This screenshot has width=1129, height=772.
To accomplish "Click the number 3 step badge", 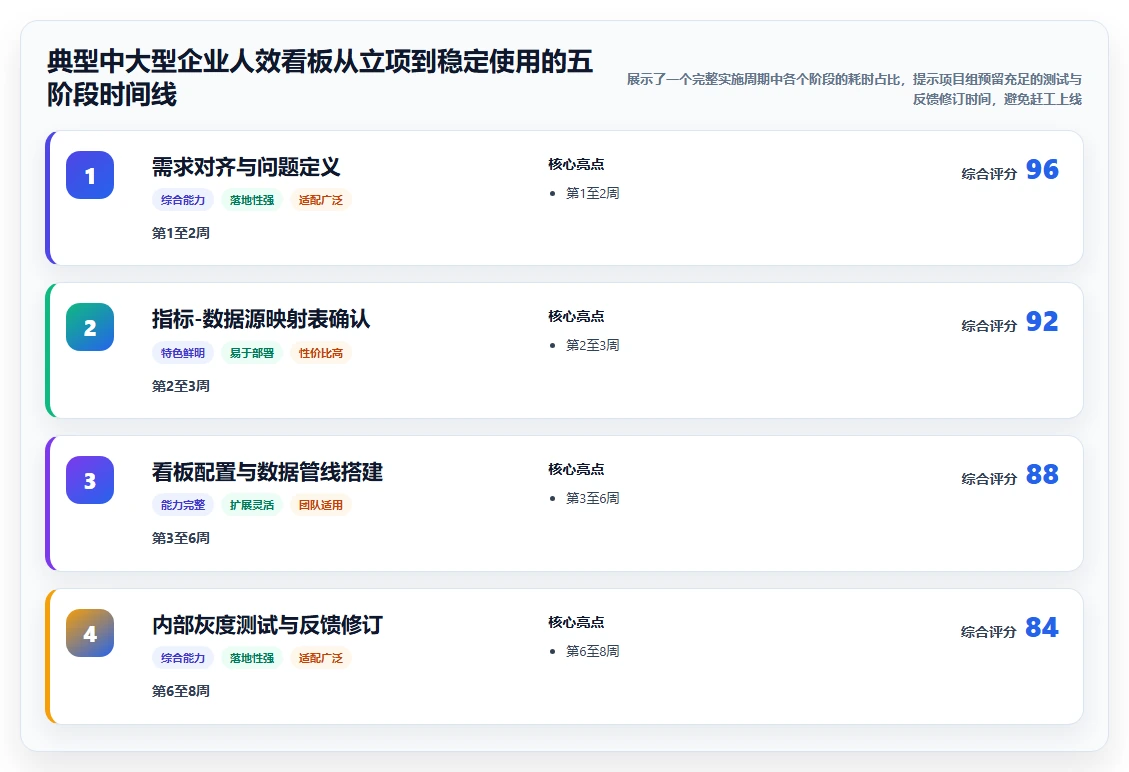I will (x=90, y=480).
